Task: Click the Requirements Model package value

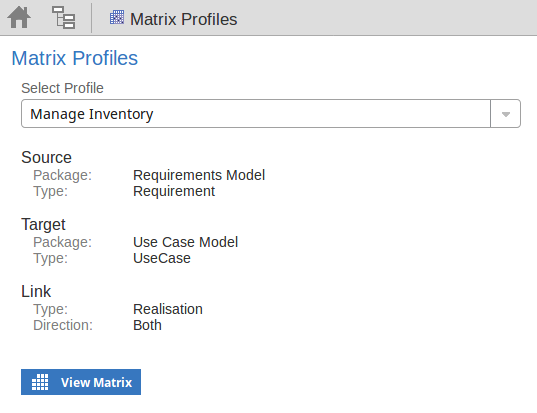Action: pos(199,175)
